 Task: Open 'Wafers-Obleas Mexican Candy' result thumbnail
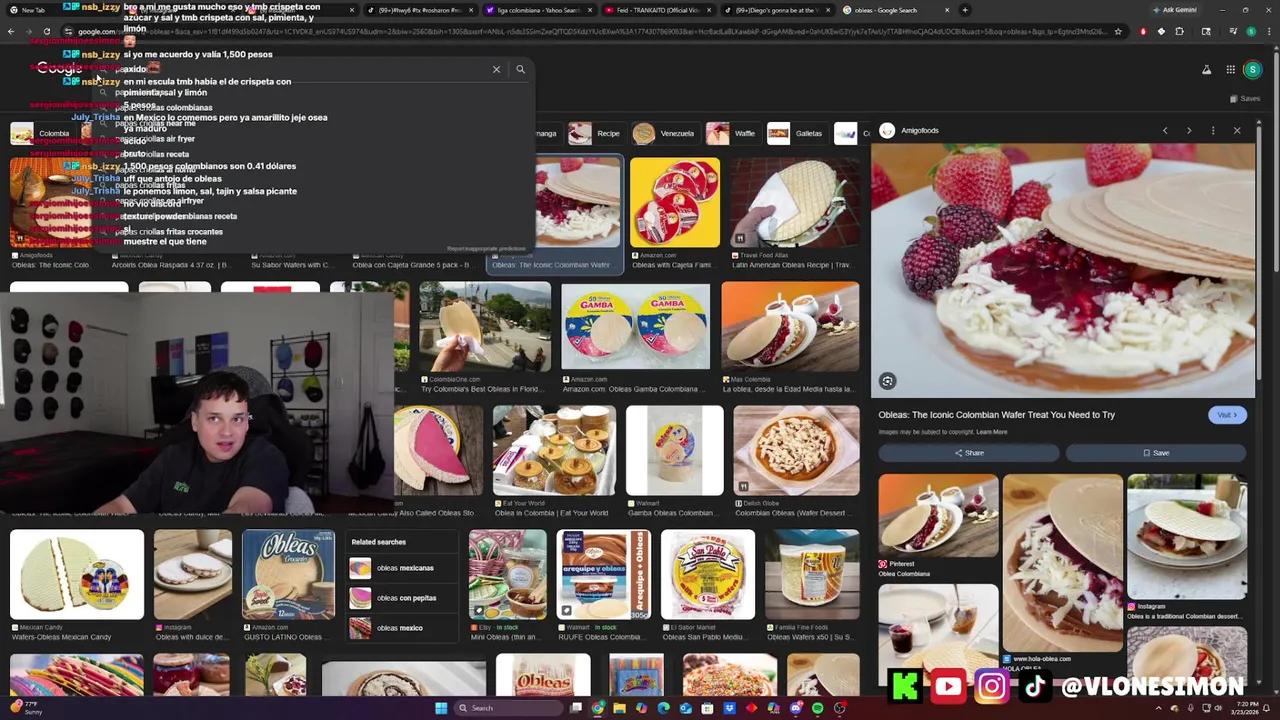pyautogui.click(x=77, y=575)
